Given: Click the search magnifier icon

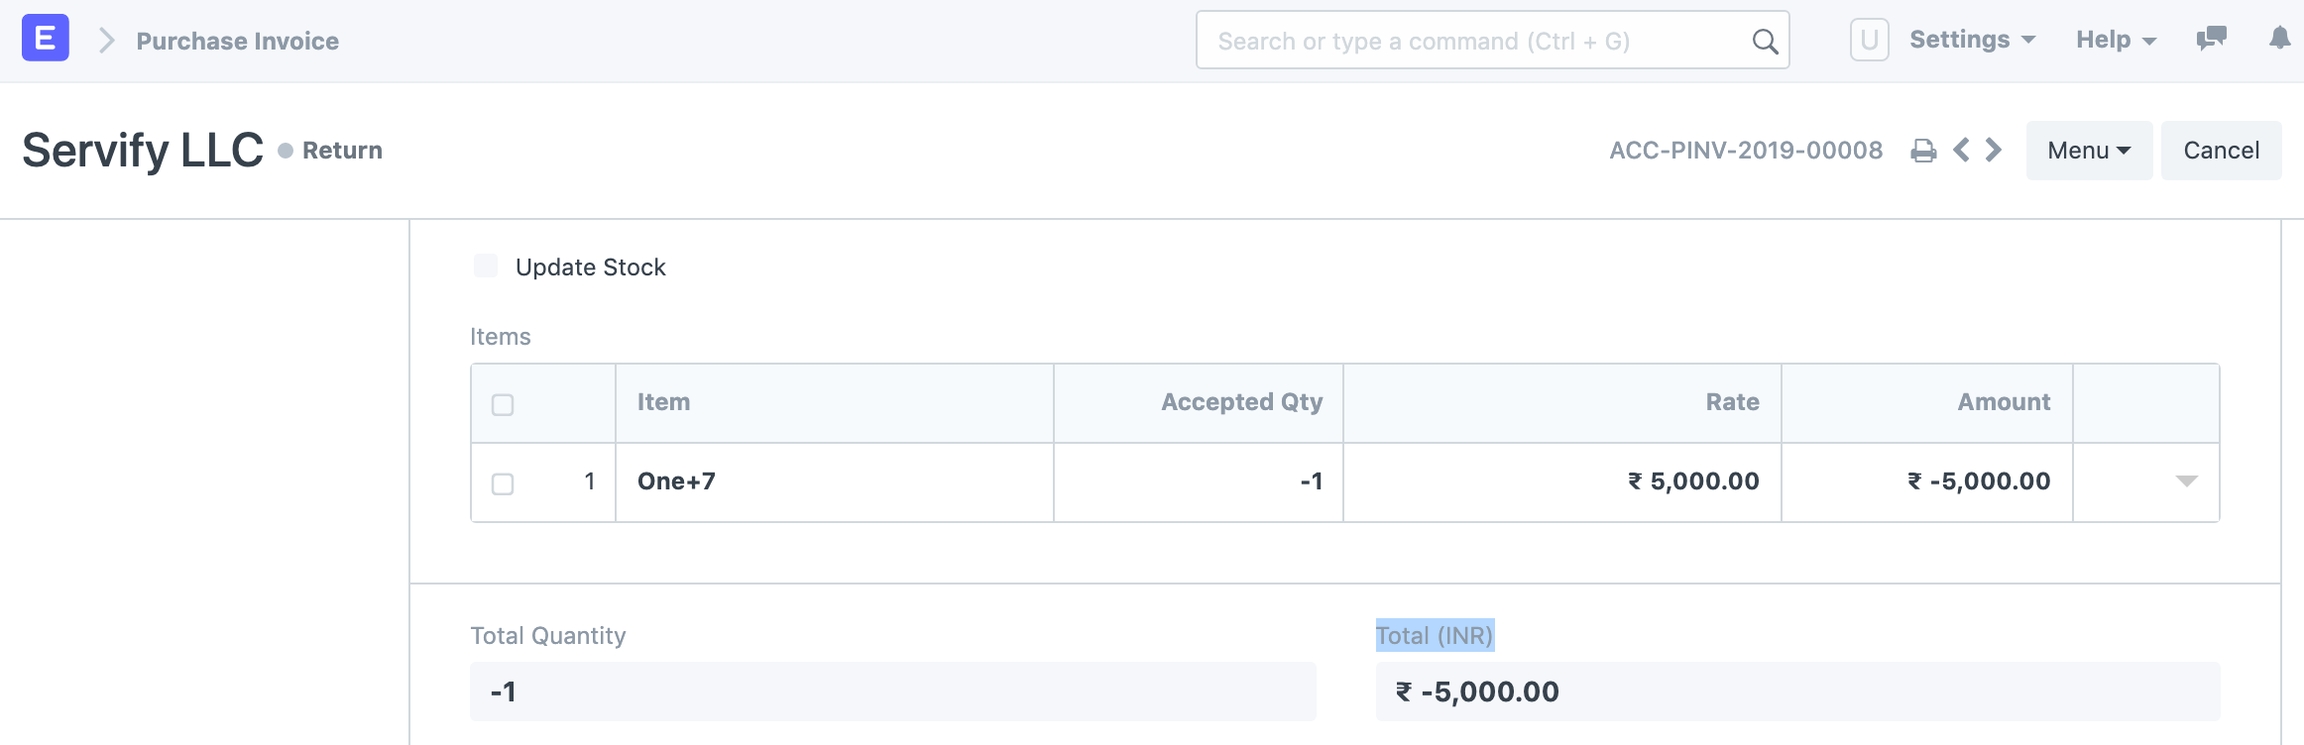Looking at the screenshot, I should [1765, 41].
